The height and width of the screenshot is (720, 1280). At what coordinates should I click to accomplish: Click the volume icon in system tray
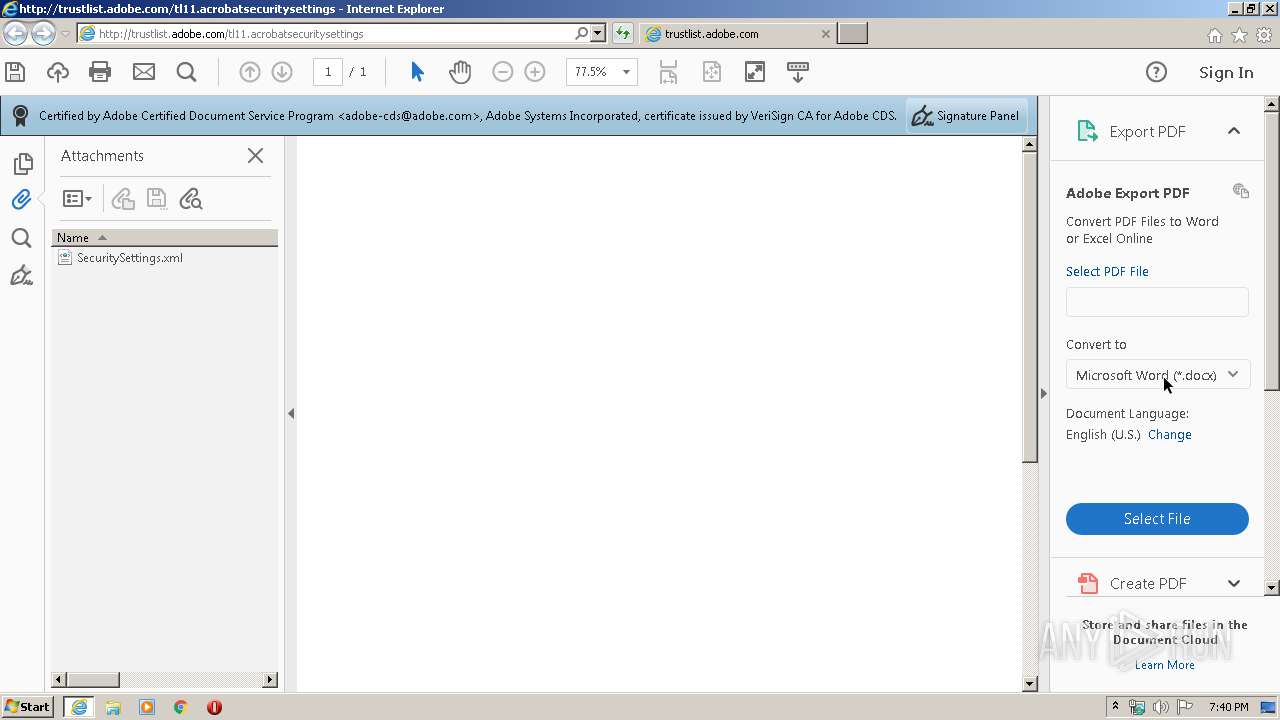(1160, 707)
